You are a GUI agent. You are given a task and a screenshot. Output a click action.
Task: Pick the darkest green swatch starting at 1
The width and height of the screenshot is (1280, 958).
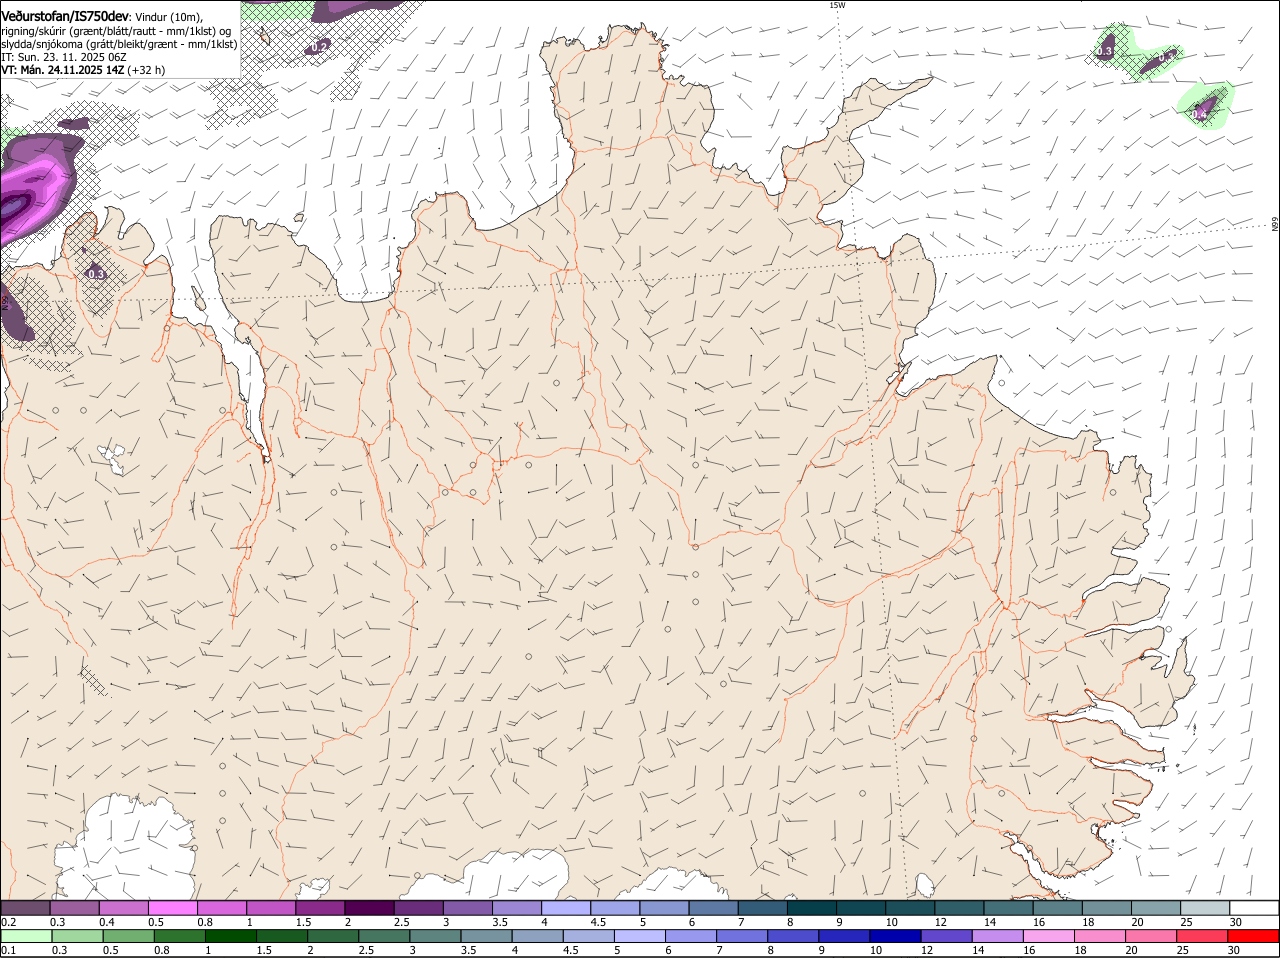tap(230, 935)
